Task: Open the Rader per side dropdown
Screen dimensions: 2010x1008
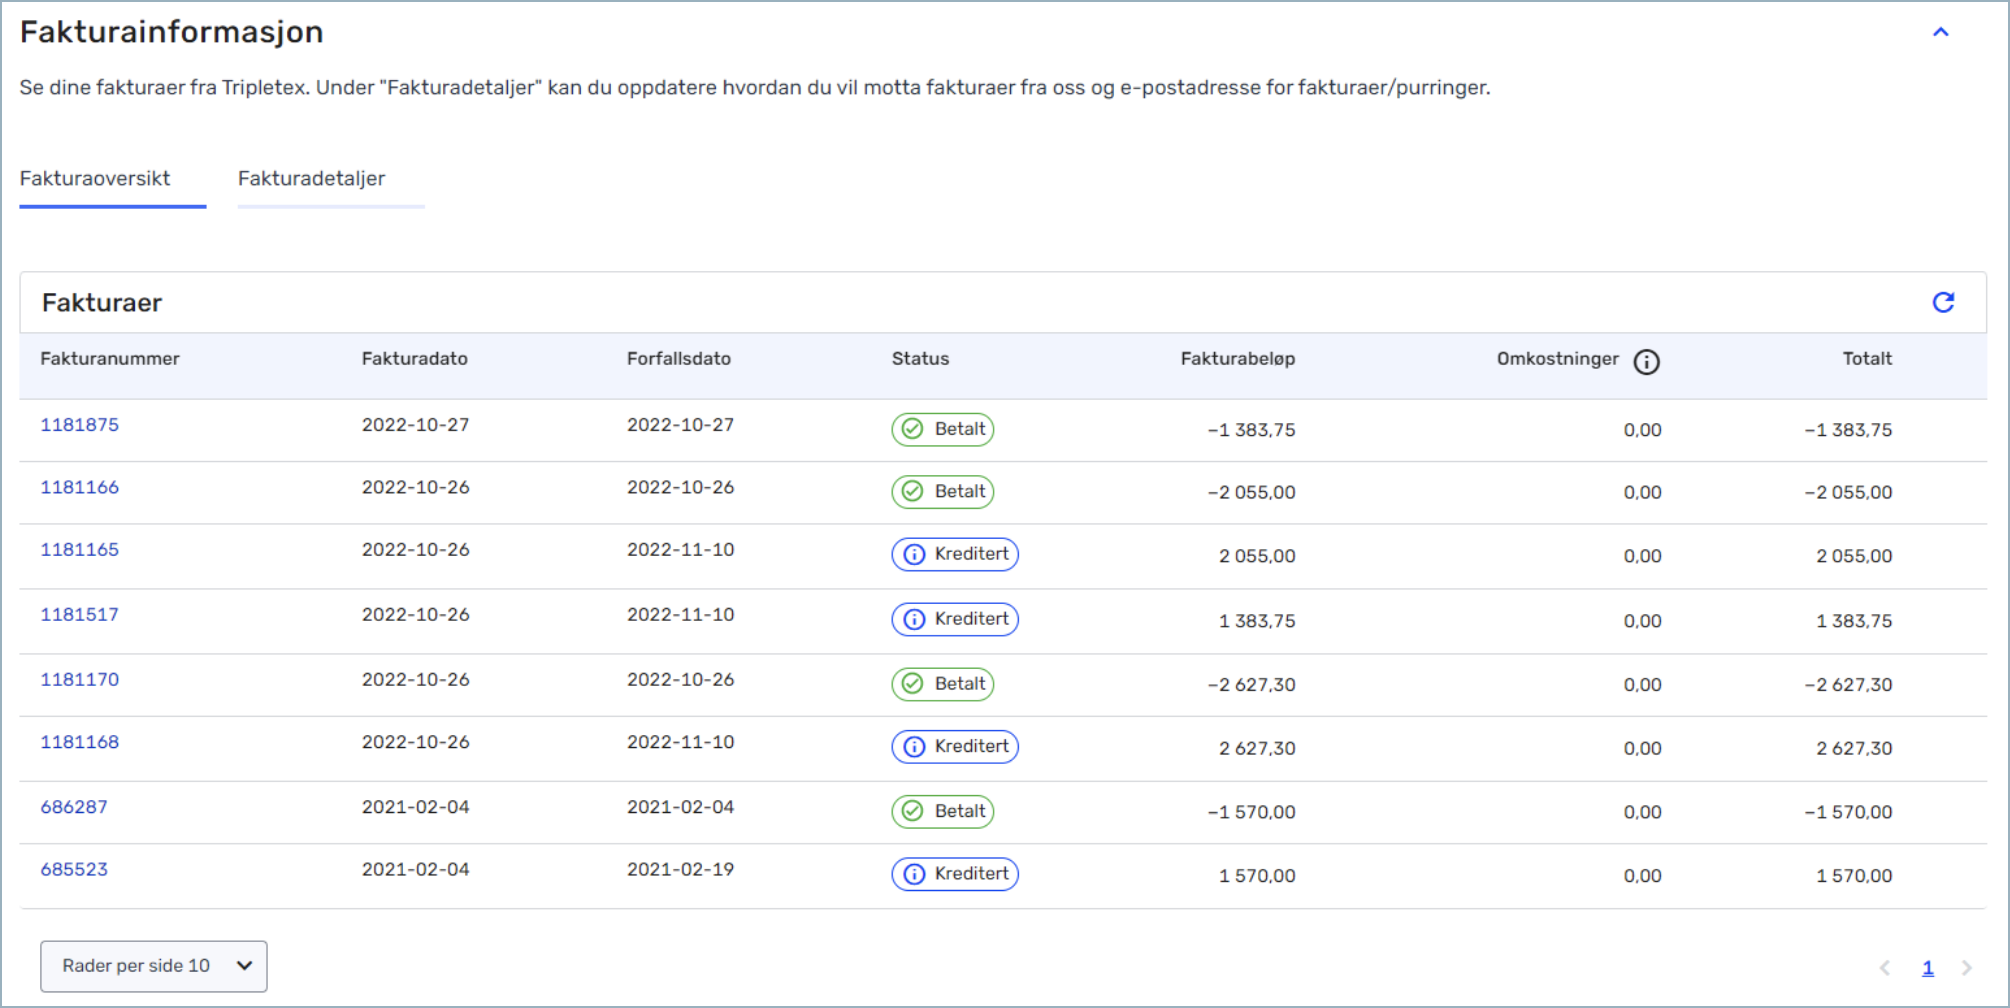Action: point(153,966)
